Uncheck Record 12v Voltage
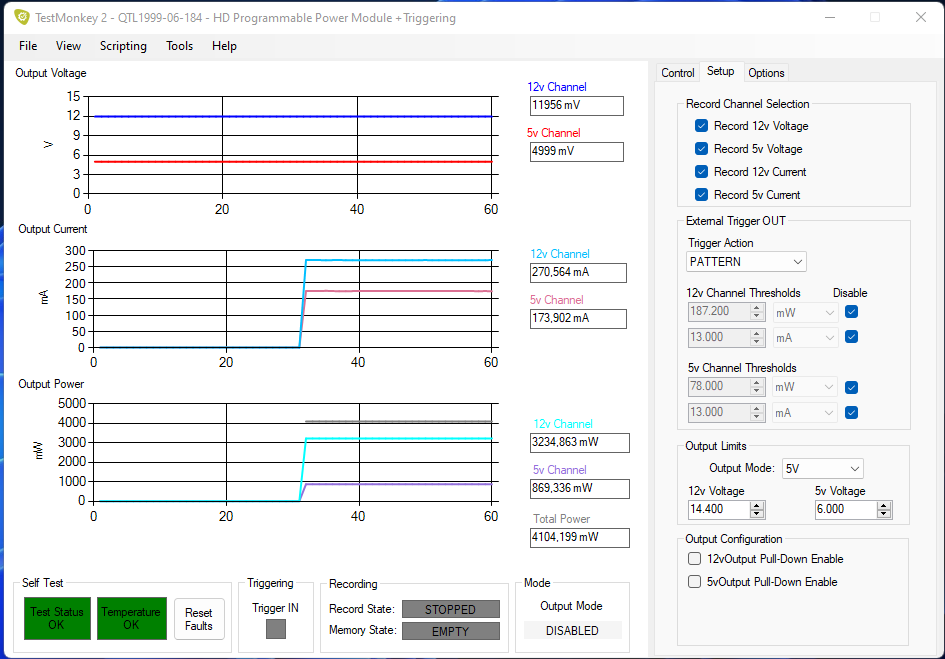The image size is (945, 659). tap(701, 126)
